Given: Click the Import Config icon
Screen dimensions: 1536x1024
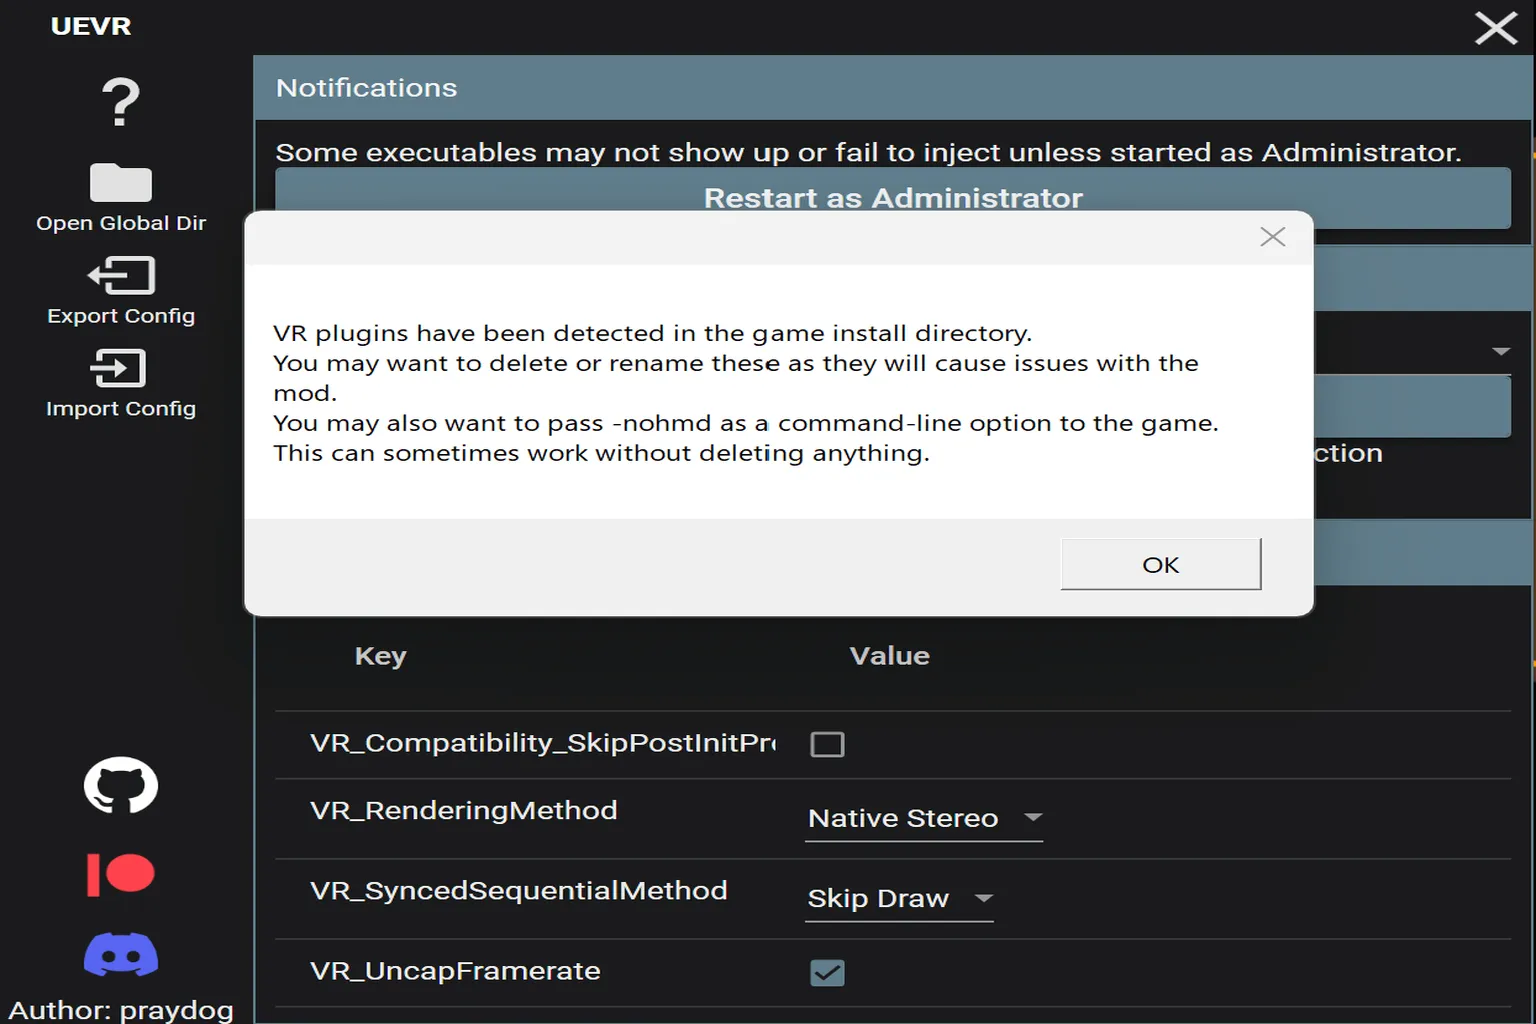Looking at the screenshot, I should [x=119, y=368].
